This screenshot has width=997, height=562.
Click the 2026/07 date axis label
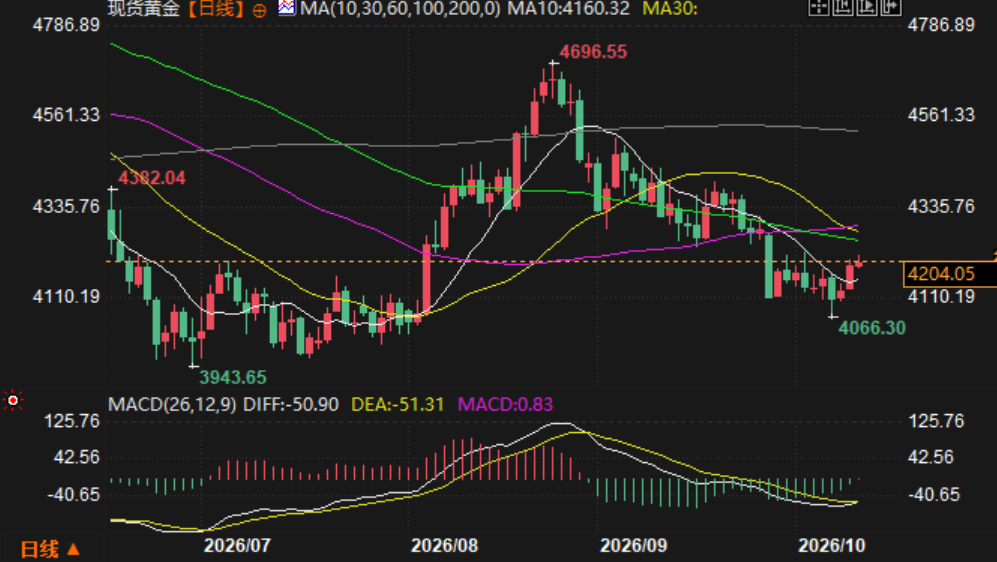click(x=237, y=545)
